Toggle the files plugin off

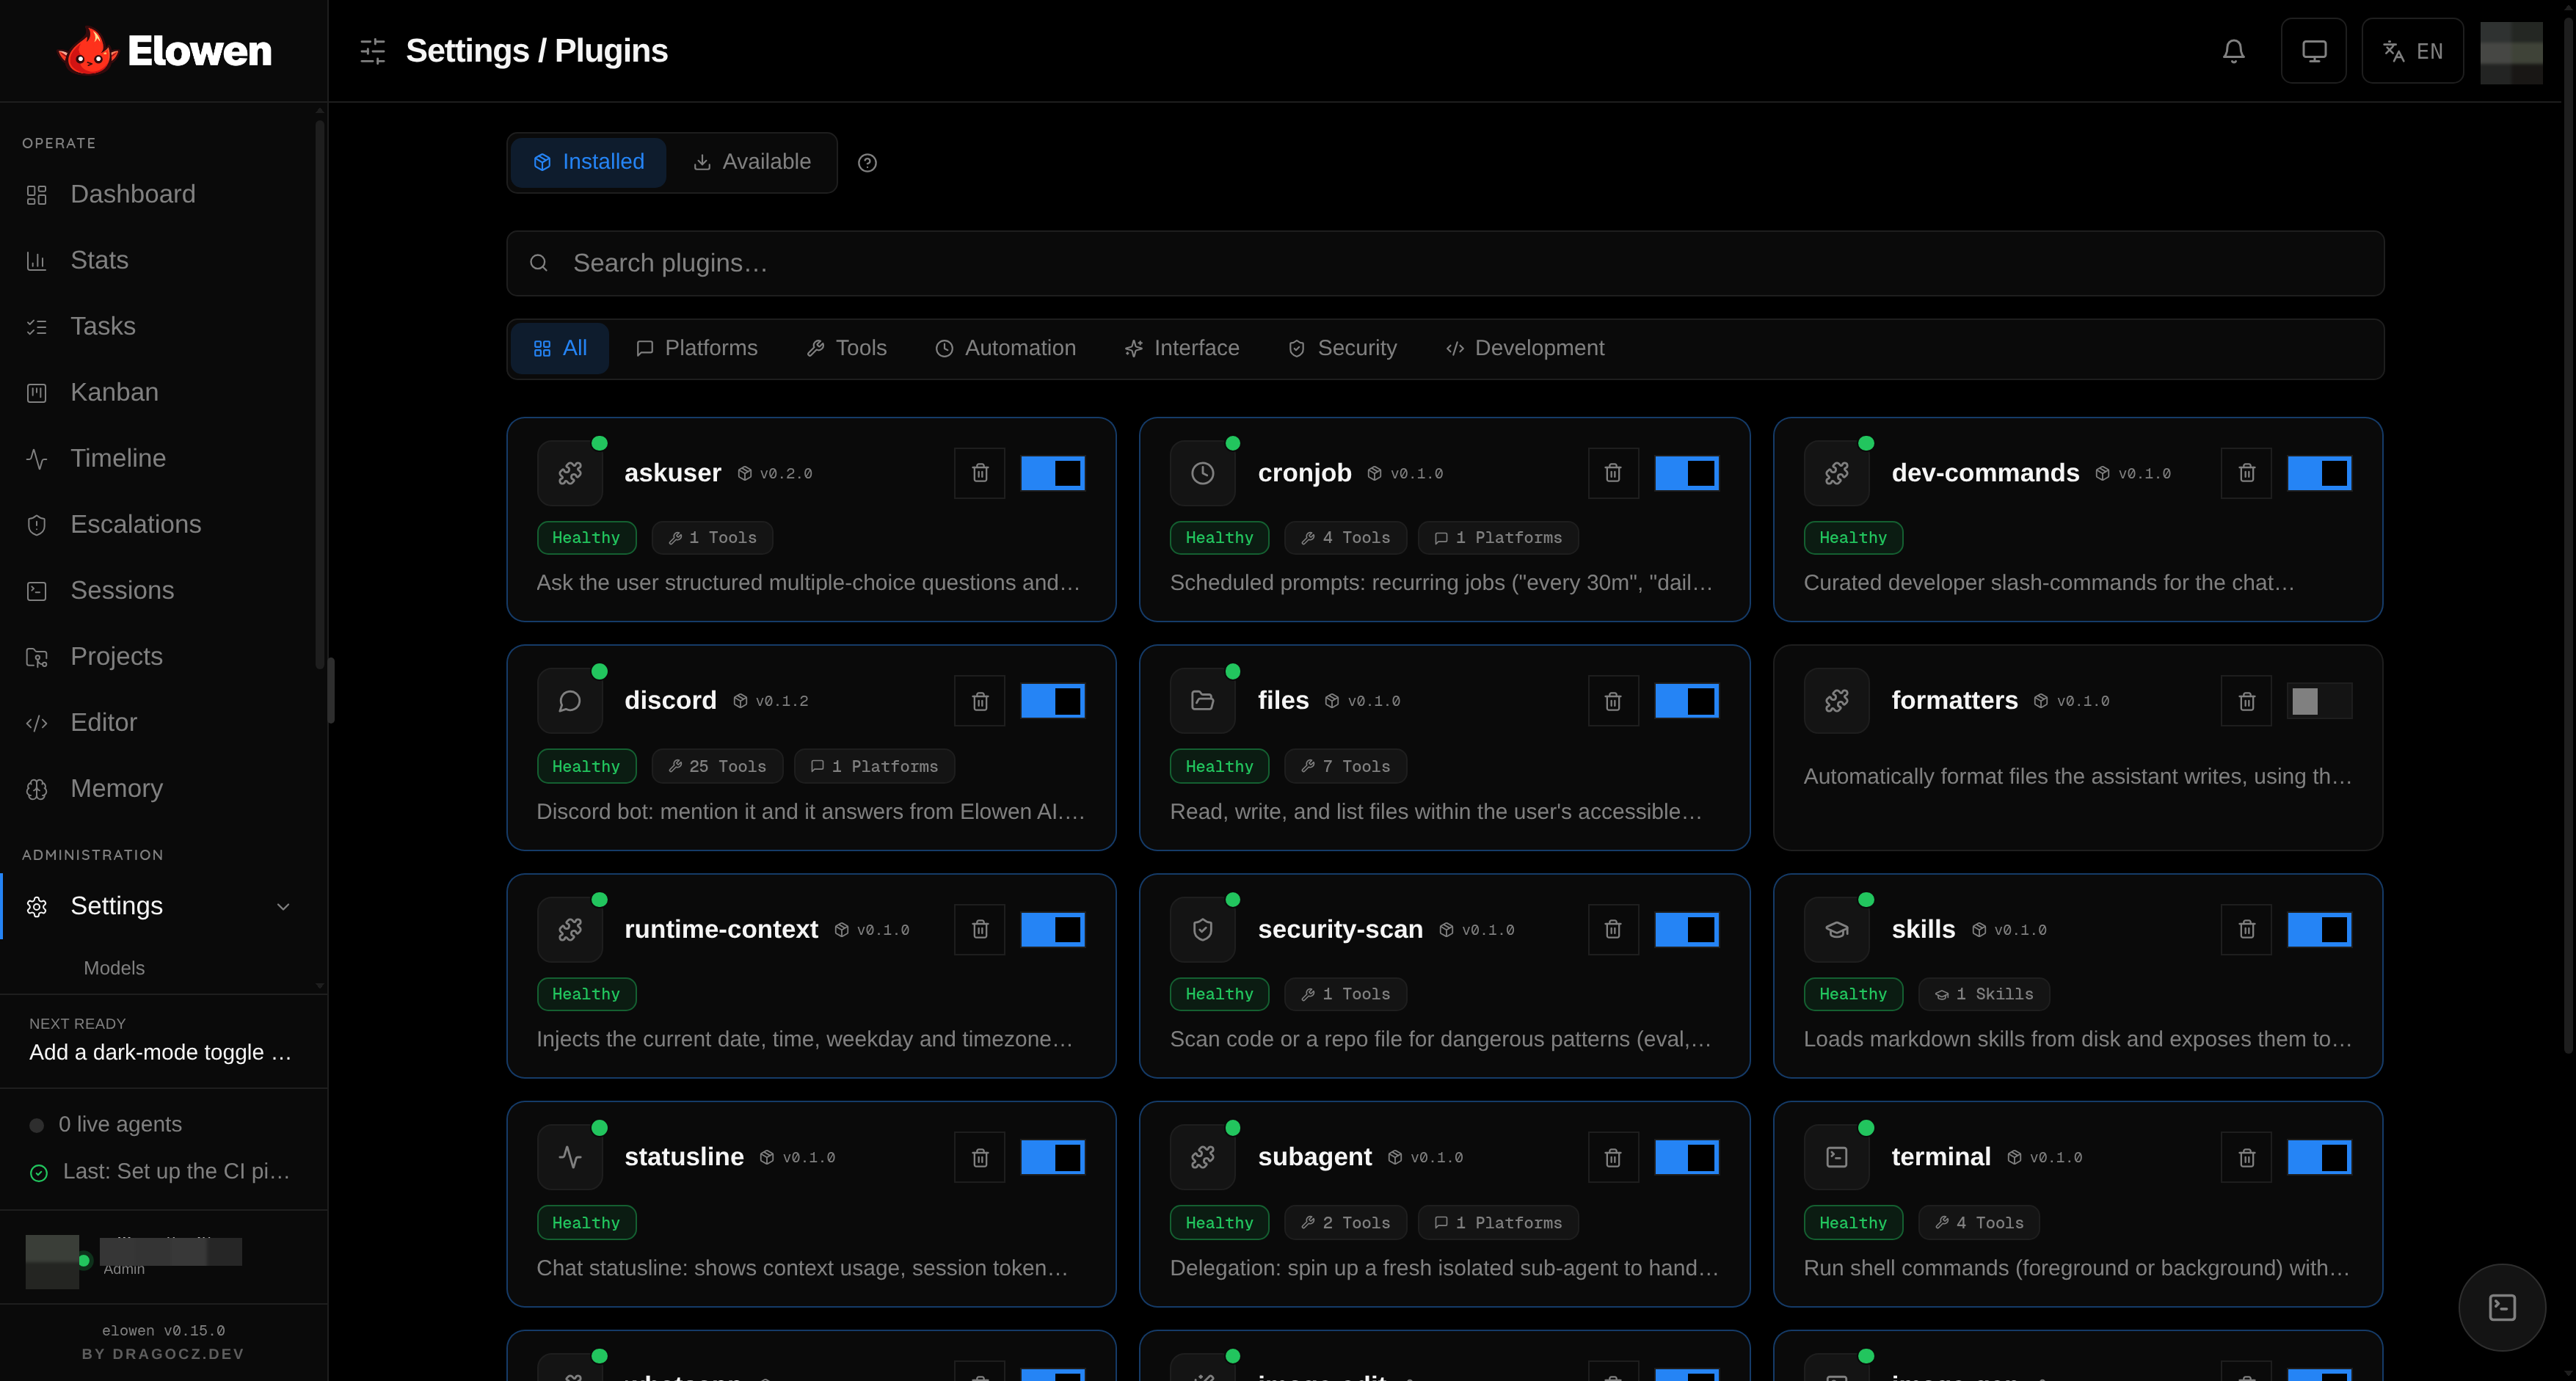1686,701
